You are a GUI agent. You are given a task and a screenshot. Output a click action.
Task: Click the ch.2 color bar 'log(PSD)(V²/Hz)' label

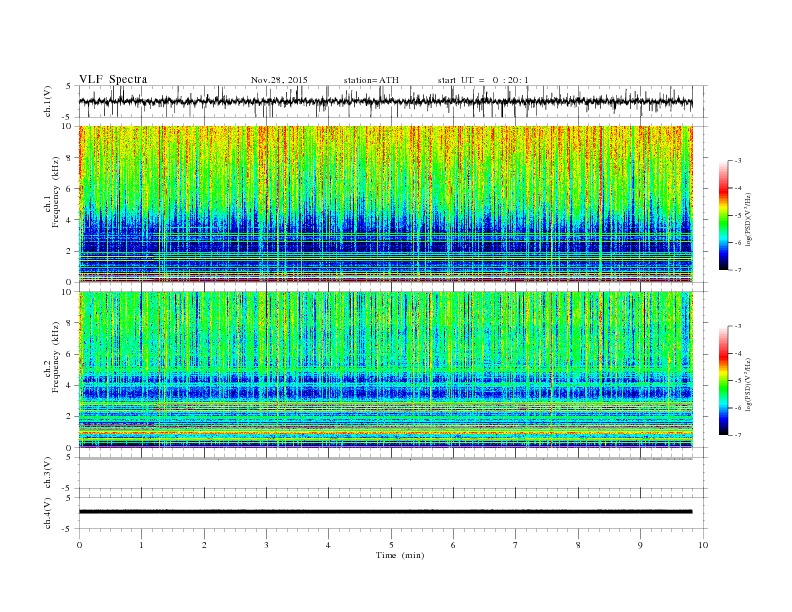(749, 384)
